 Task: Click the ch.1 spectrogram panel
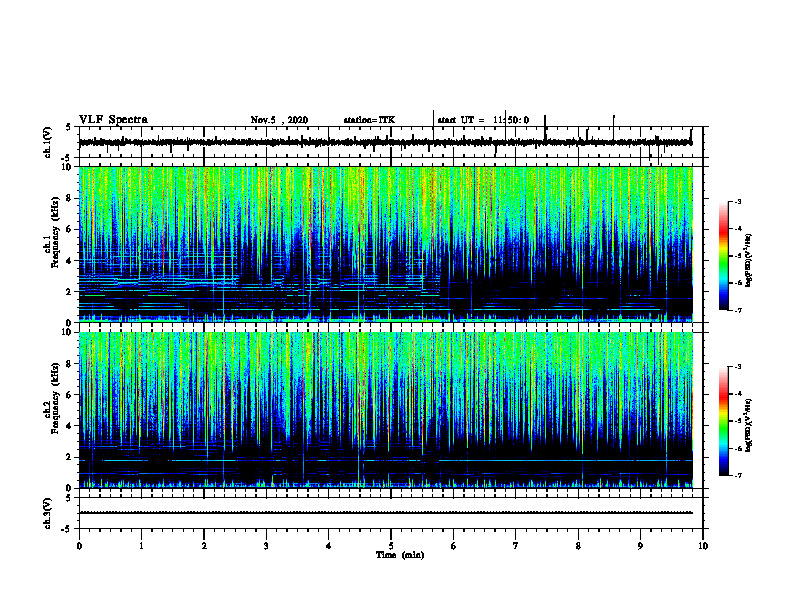386,244
